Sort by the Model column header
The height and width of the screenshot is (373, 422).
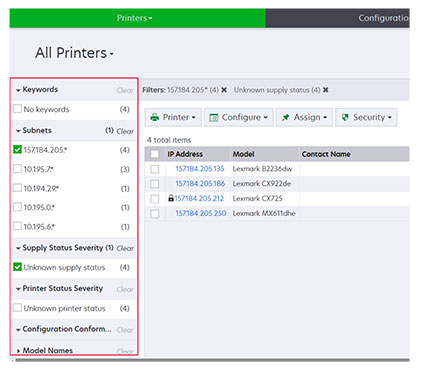pyautogui.click(x=243, y=154)
